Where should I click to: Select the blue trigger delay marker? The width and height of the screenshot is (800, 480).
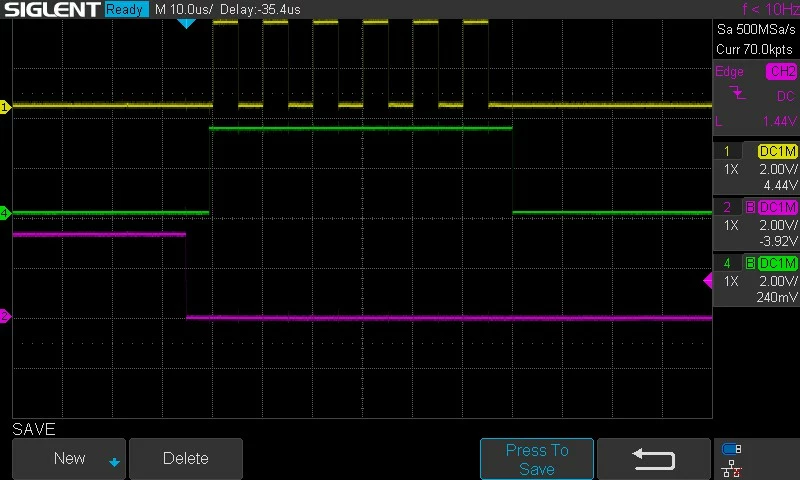coord(186,23)
